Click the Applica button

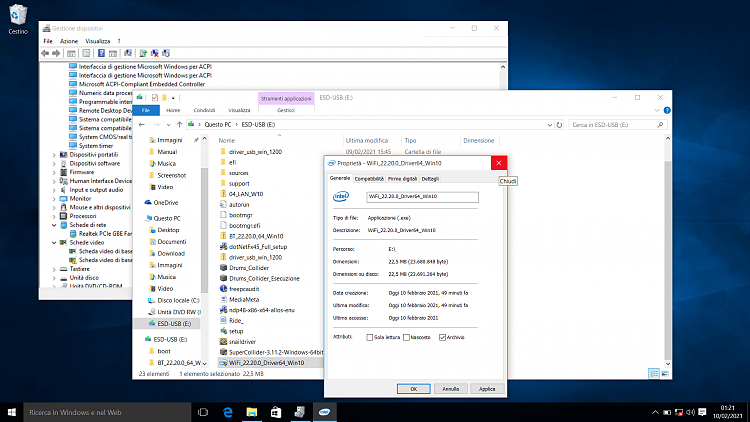tap(487, 389)
